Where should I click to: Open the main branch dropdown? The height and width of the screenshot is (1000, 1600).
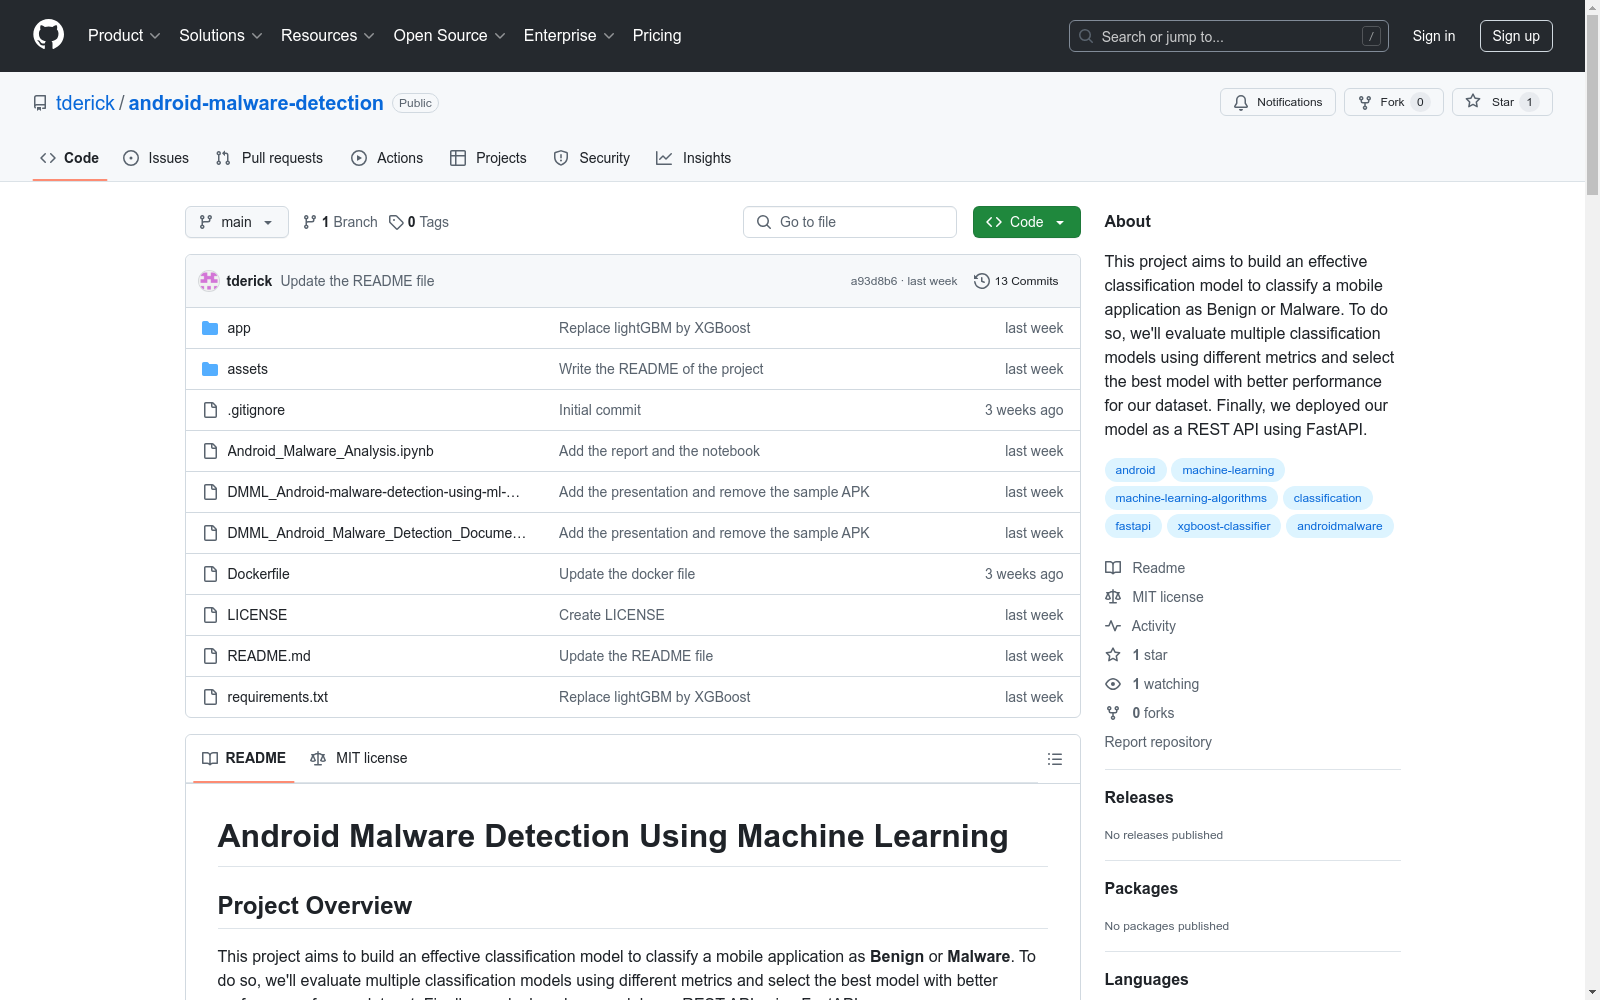coord(236,222)
